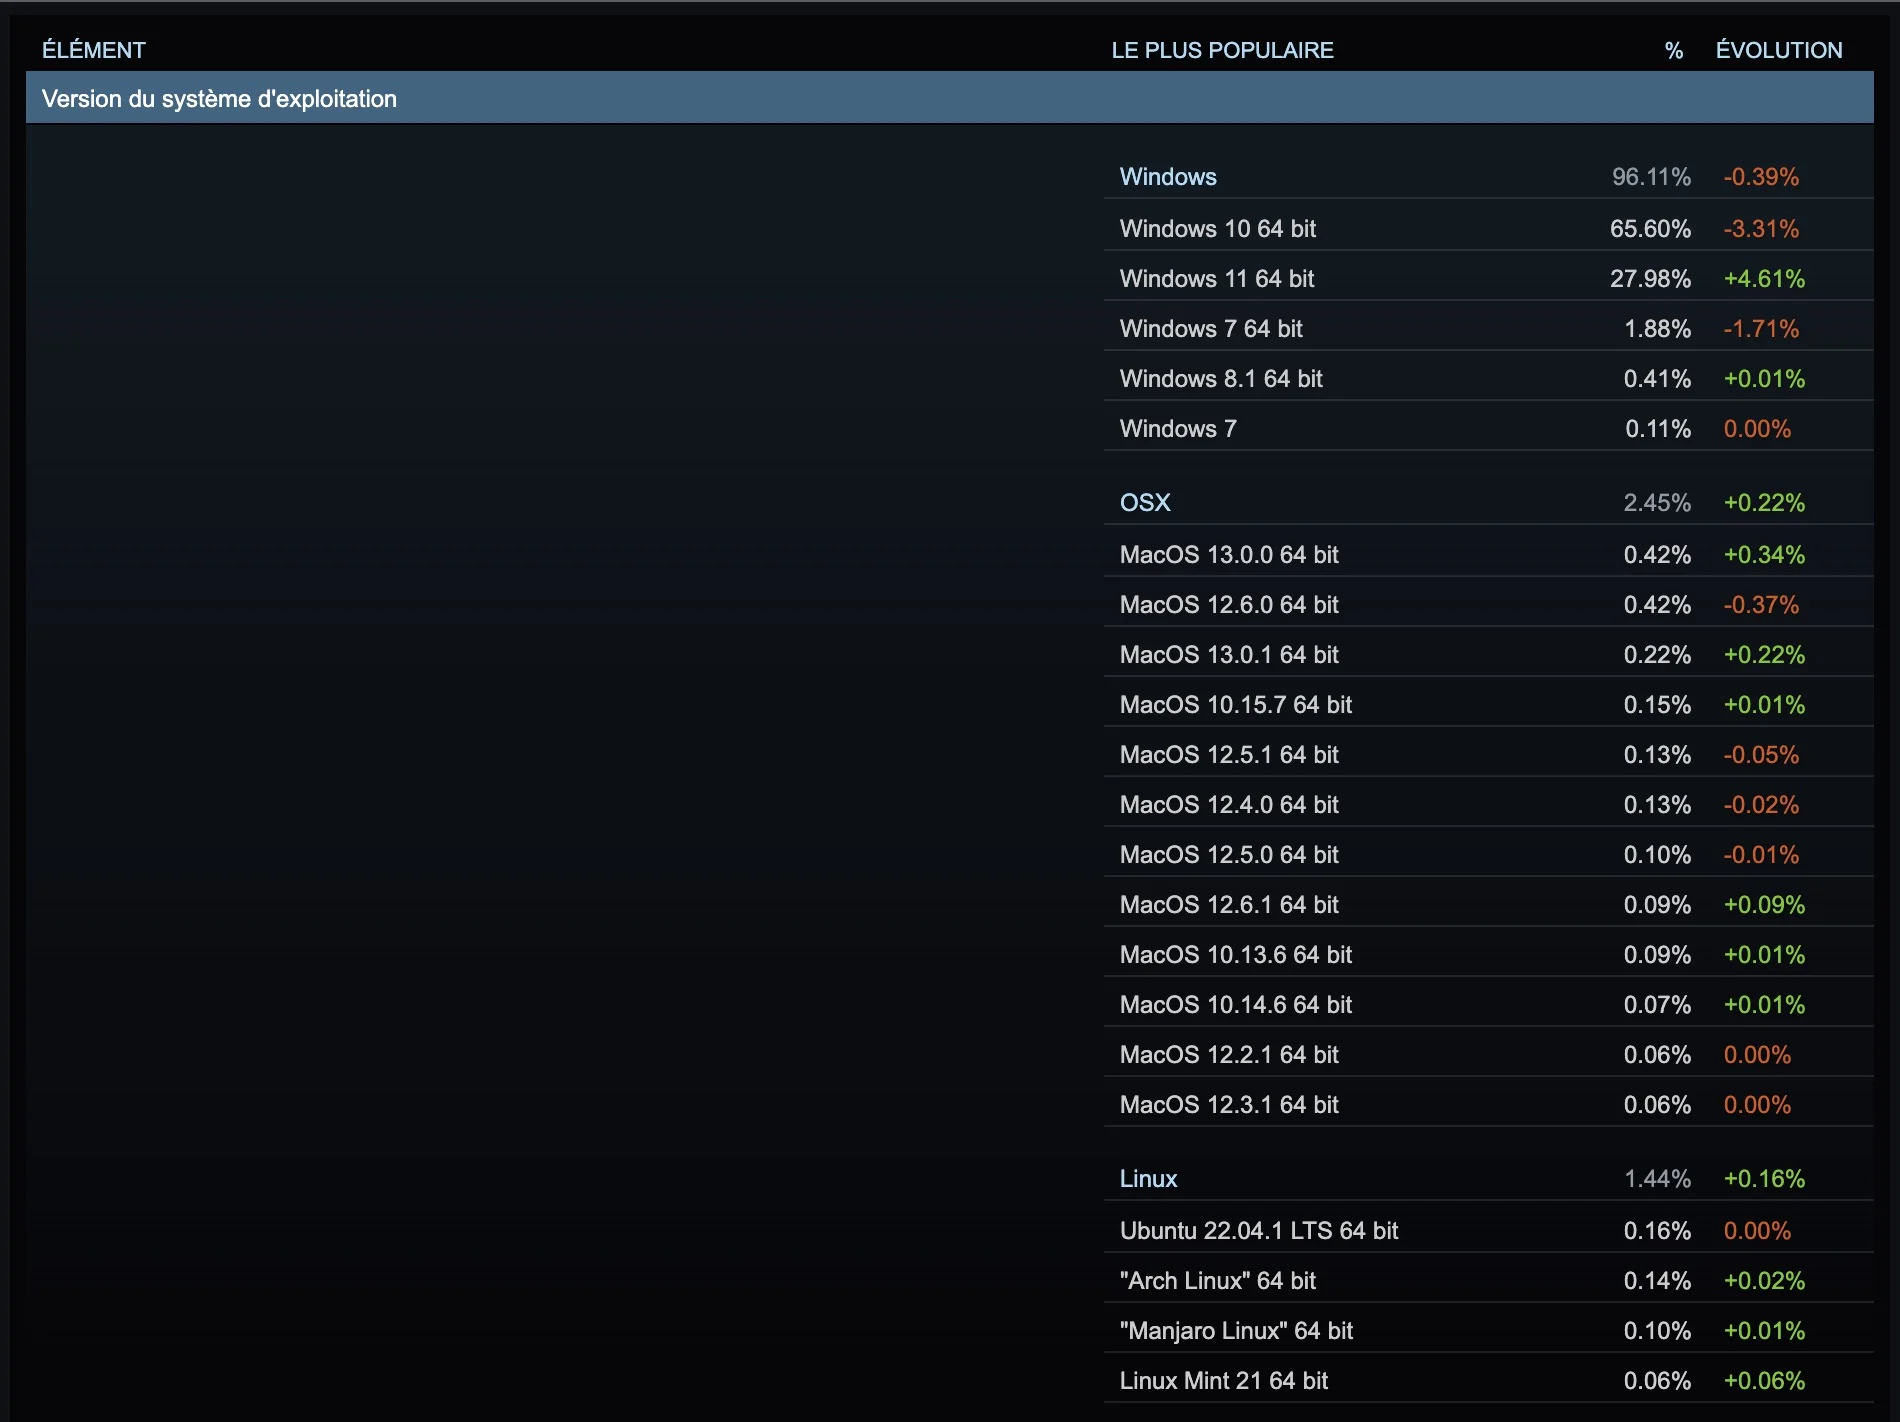Select the Windows group heading
The height and width of the screenshot is (1422, 1900).
[1167, 177]
